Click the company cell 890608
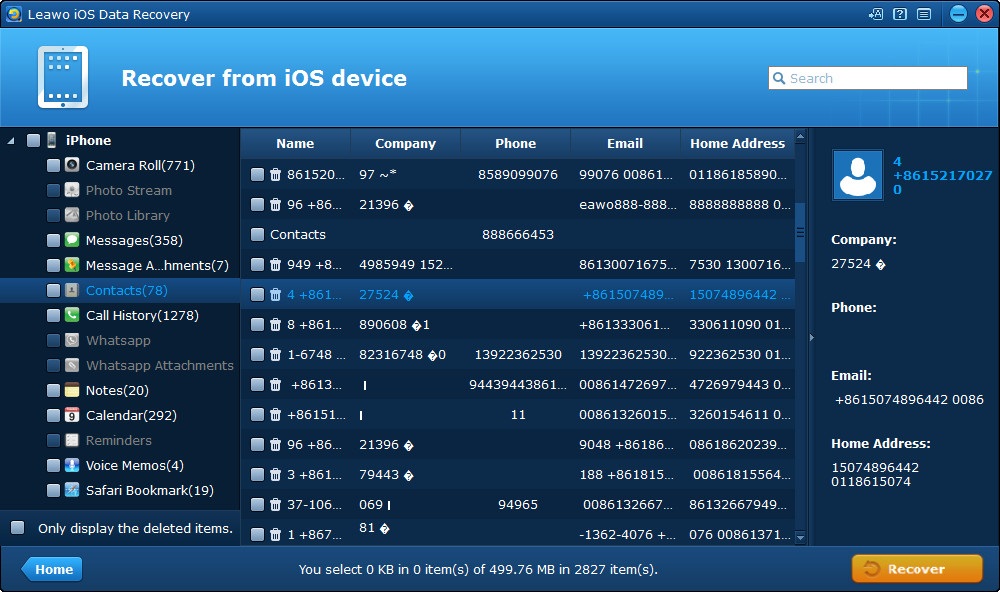The image size is (1000, 592). [394, 325]
